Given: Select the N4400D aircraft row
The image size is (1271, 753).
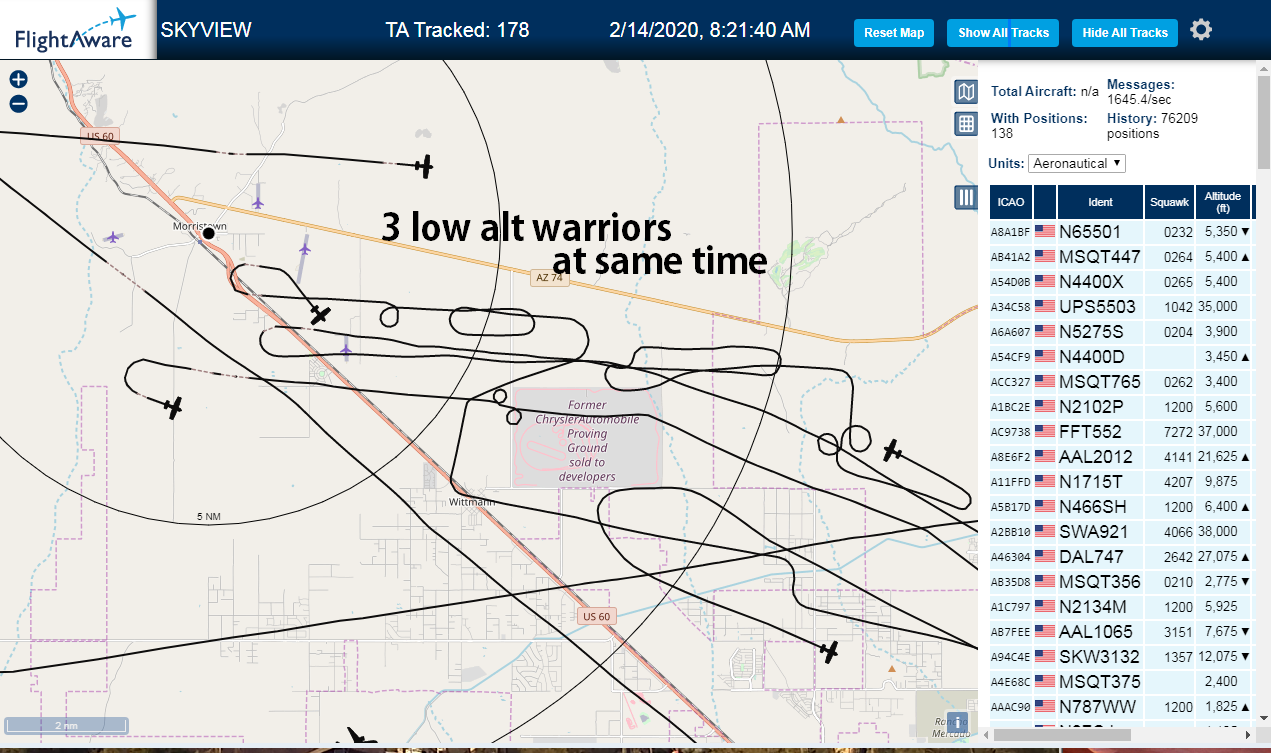Looking at the screenshot, I should [1120, 356].
